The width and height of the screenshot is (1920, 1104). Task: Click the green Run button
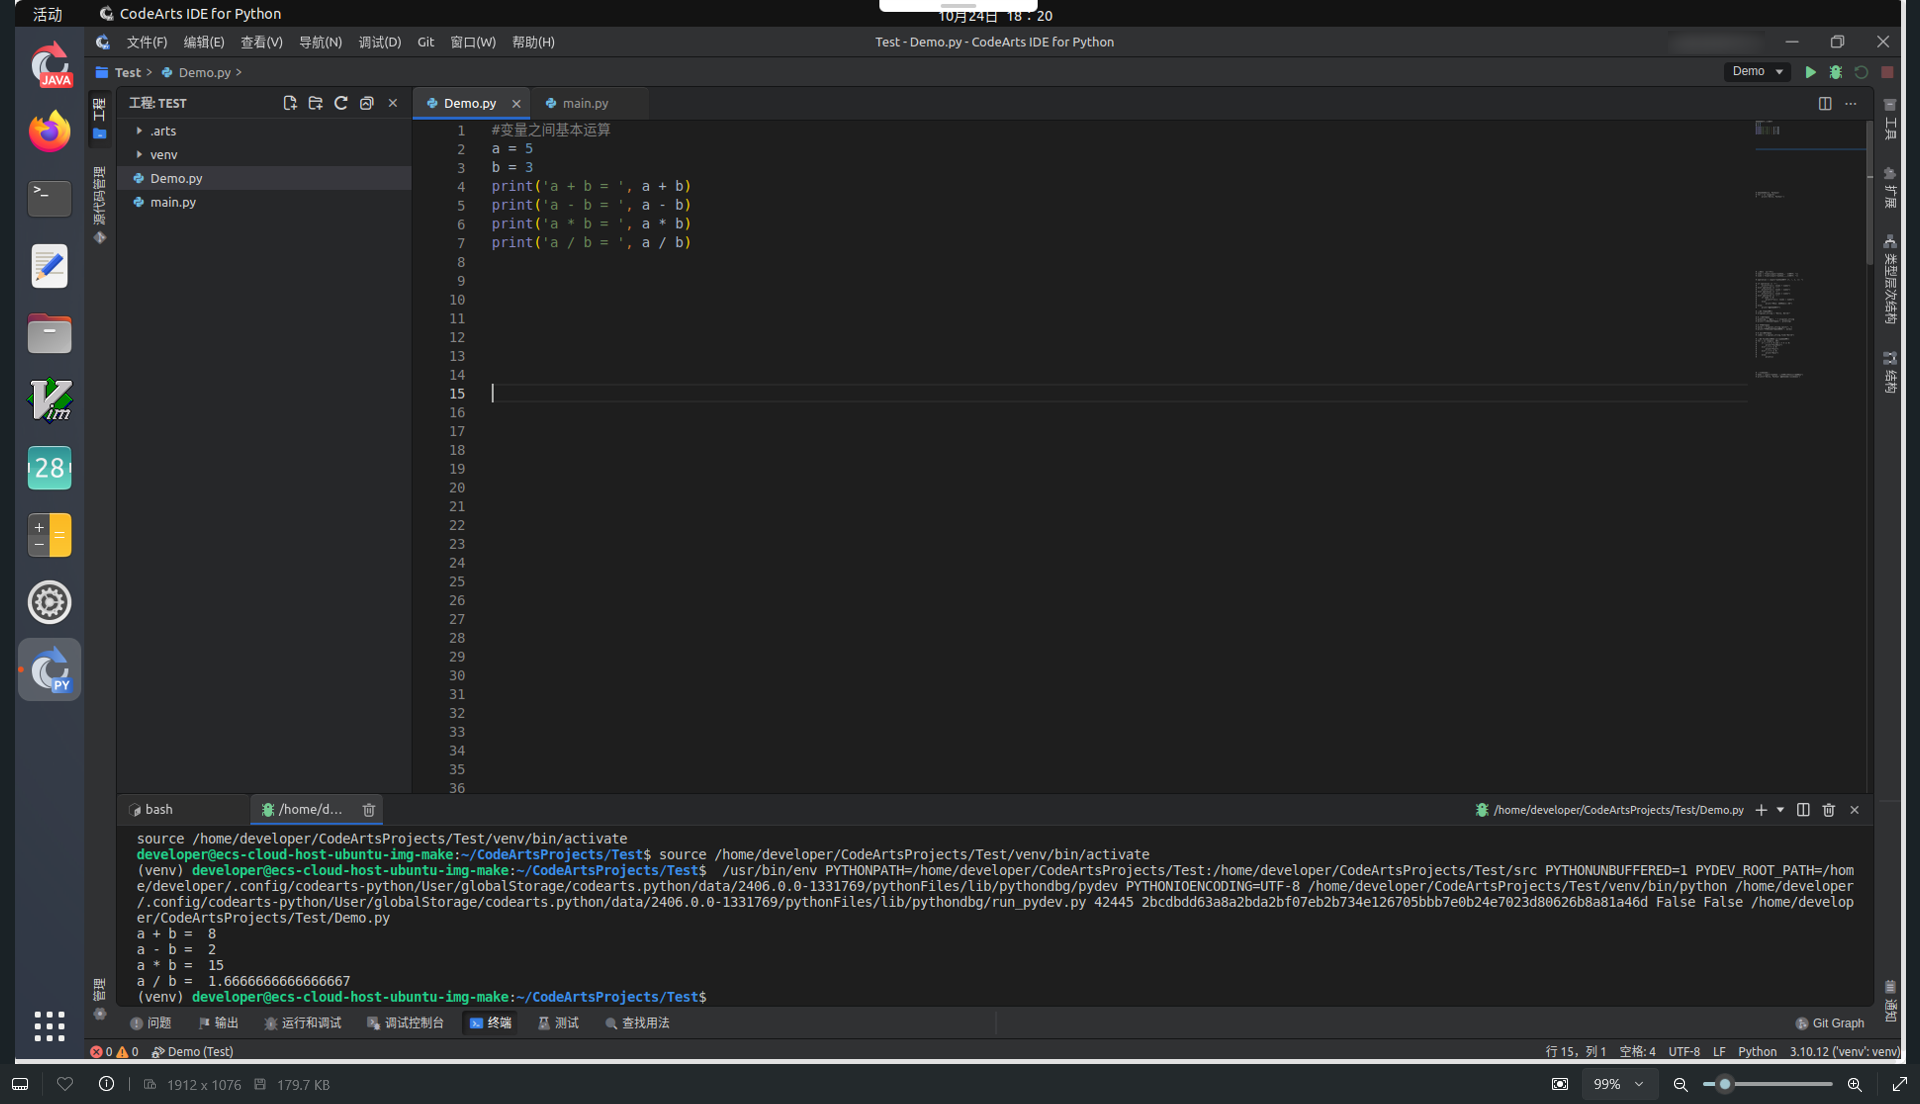pos(1810,72)
